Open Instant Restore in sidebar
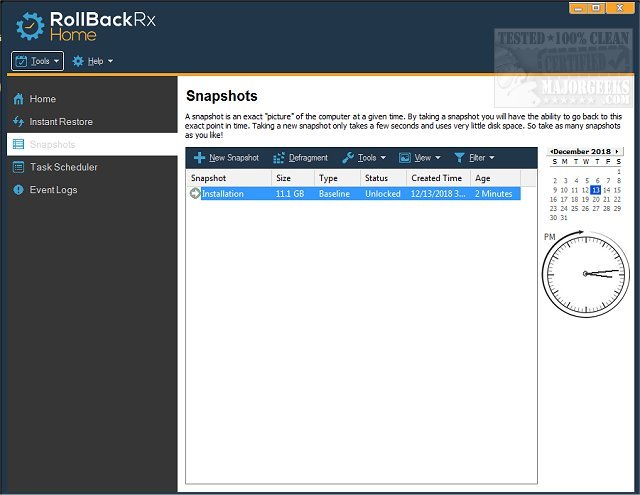 tap(92, 122)
